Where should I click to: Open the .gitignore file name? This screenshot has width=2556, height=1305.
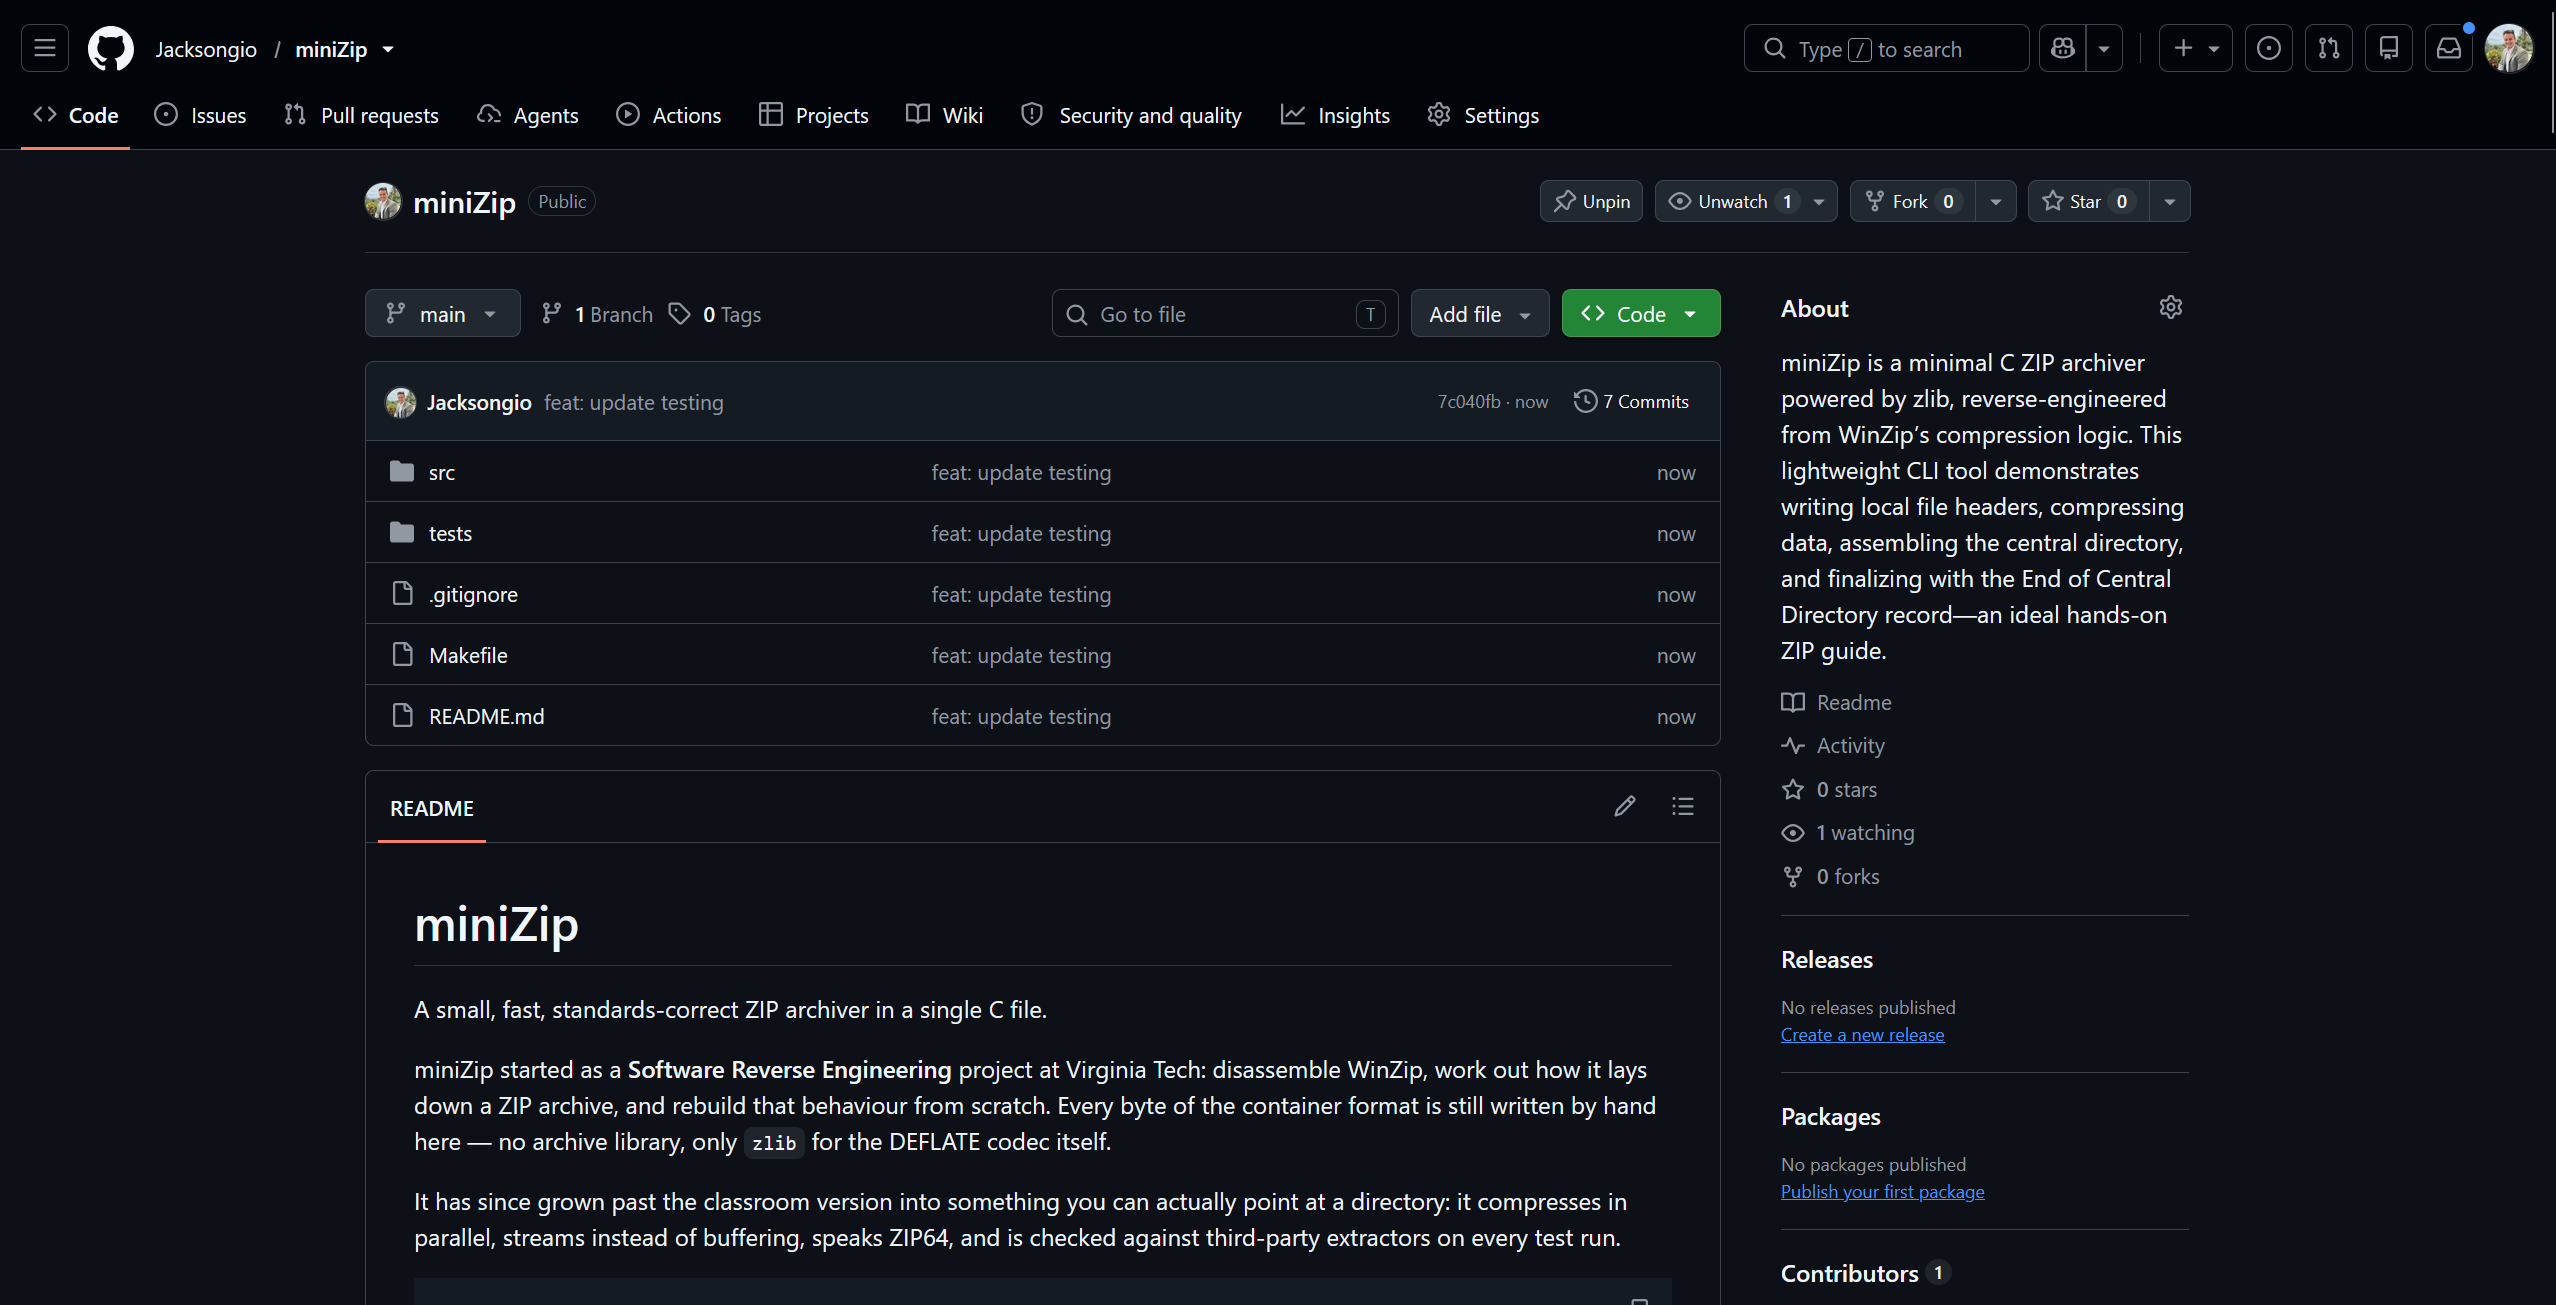[473, 594]
